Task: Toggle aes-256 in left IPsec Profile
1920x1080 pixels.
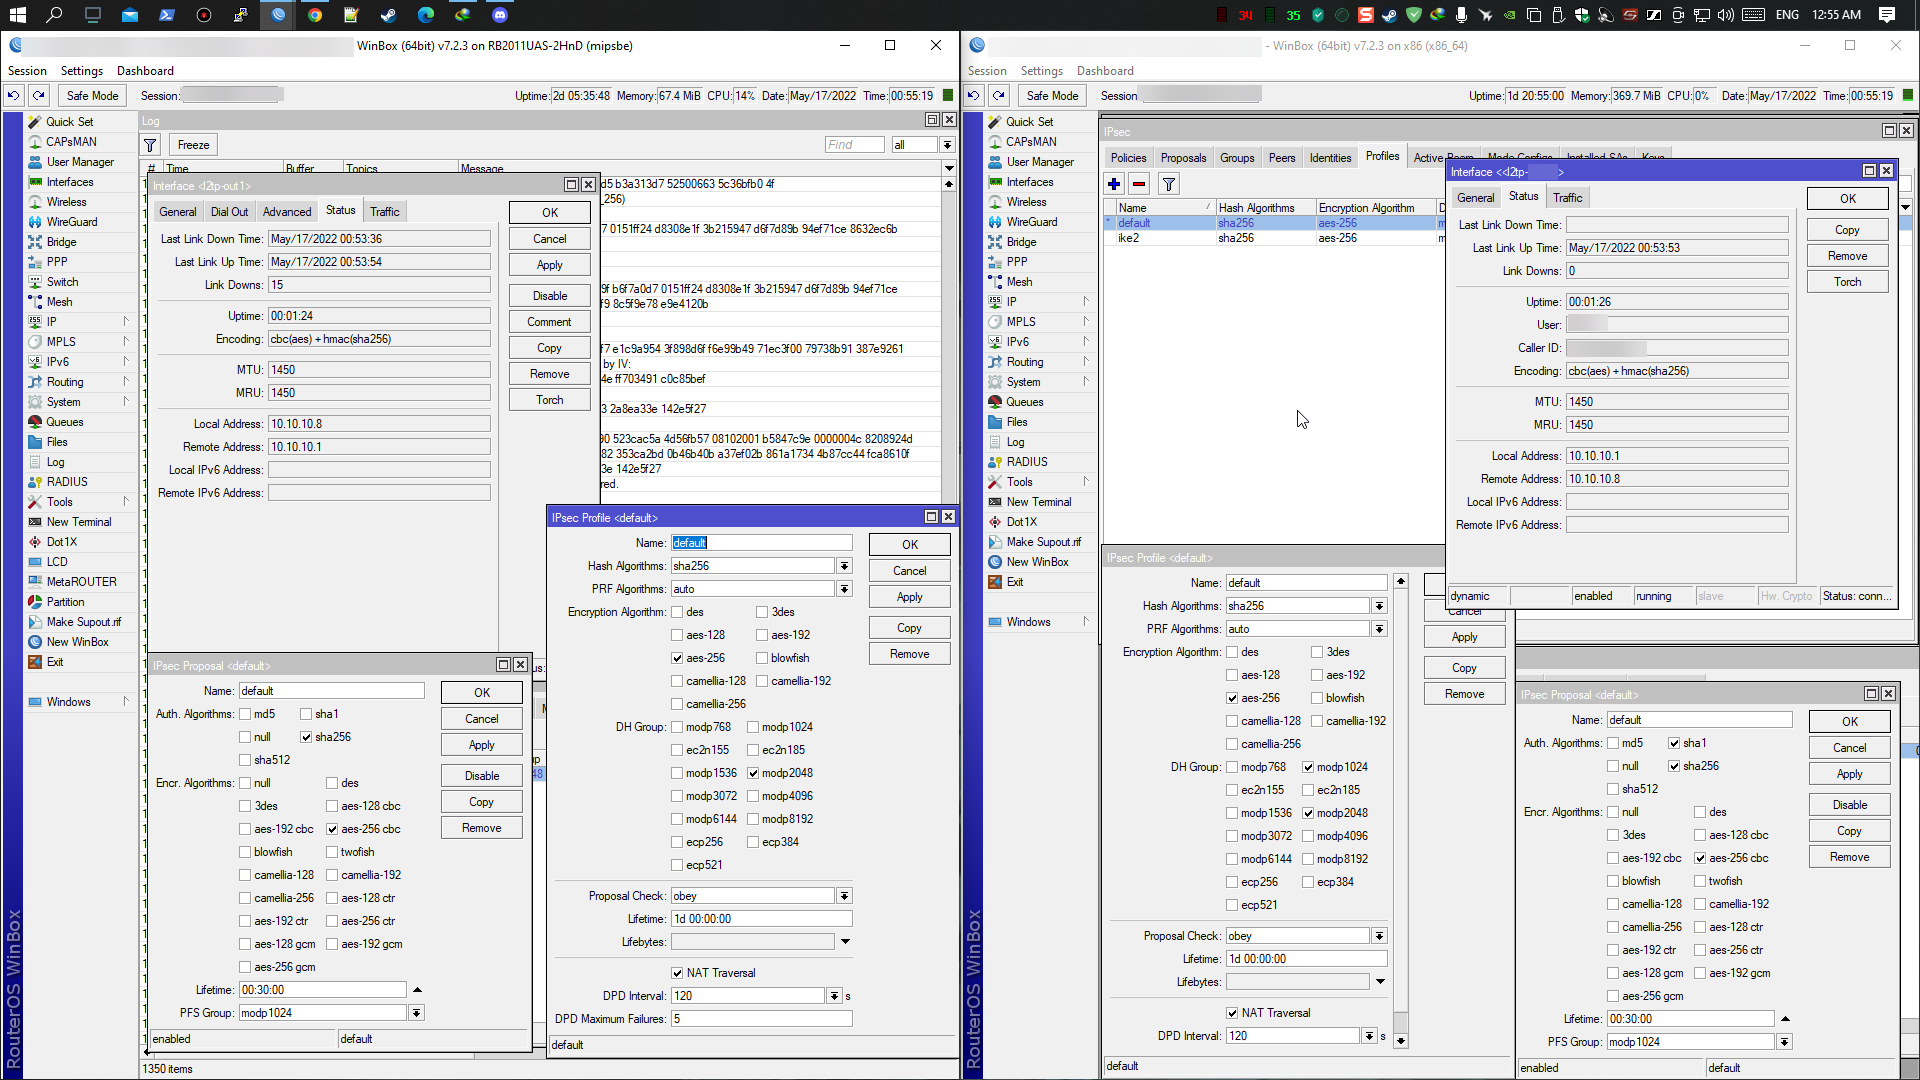Action: [x=677, y=658]
